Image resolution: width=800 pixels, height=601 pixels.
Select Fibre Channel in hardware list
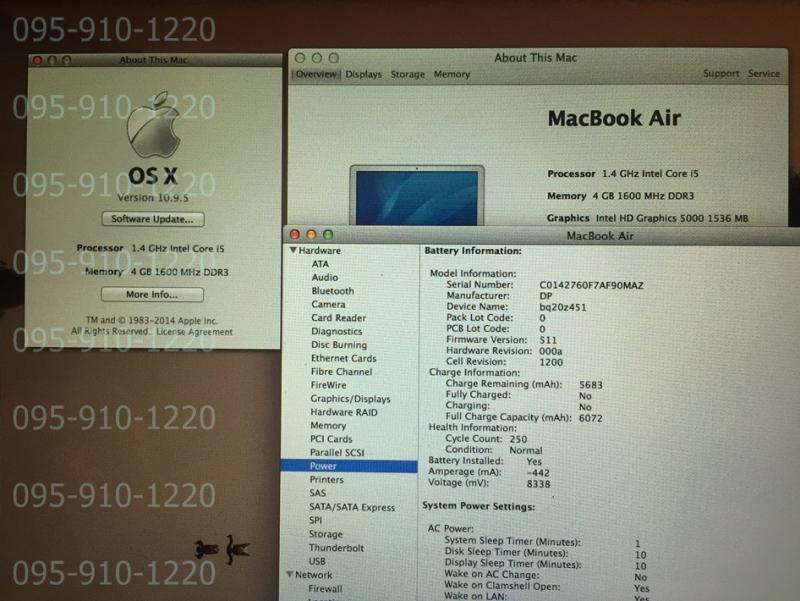click(x=341, y=372)
